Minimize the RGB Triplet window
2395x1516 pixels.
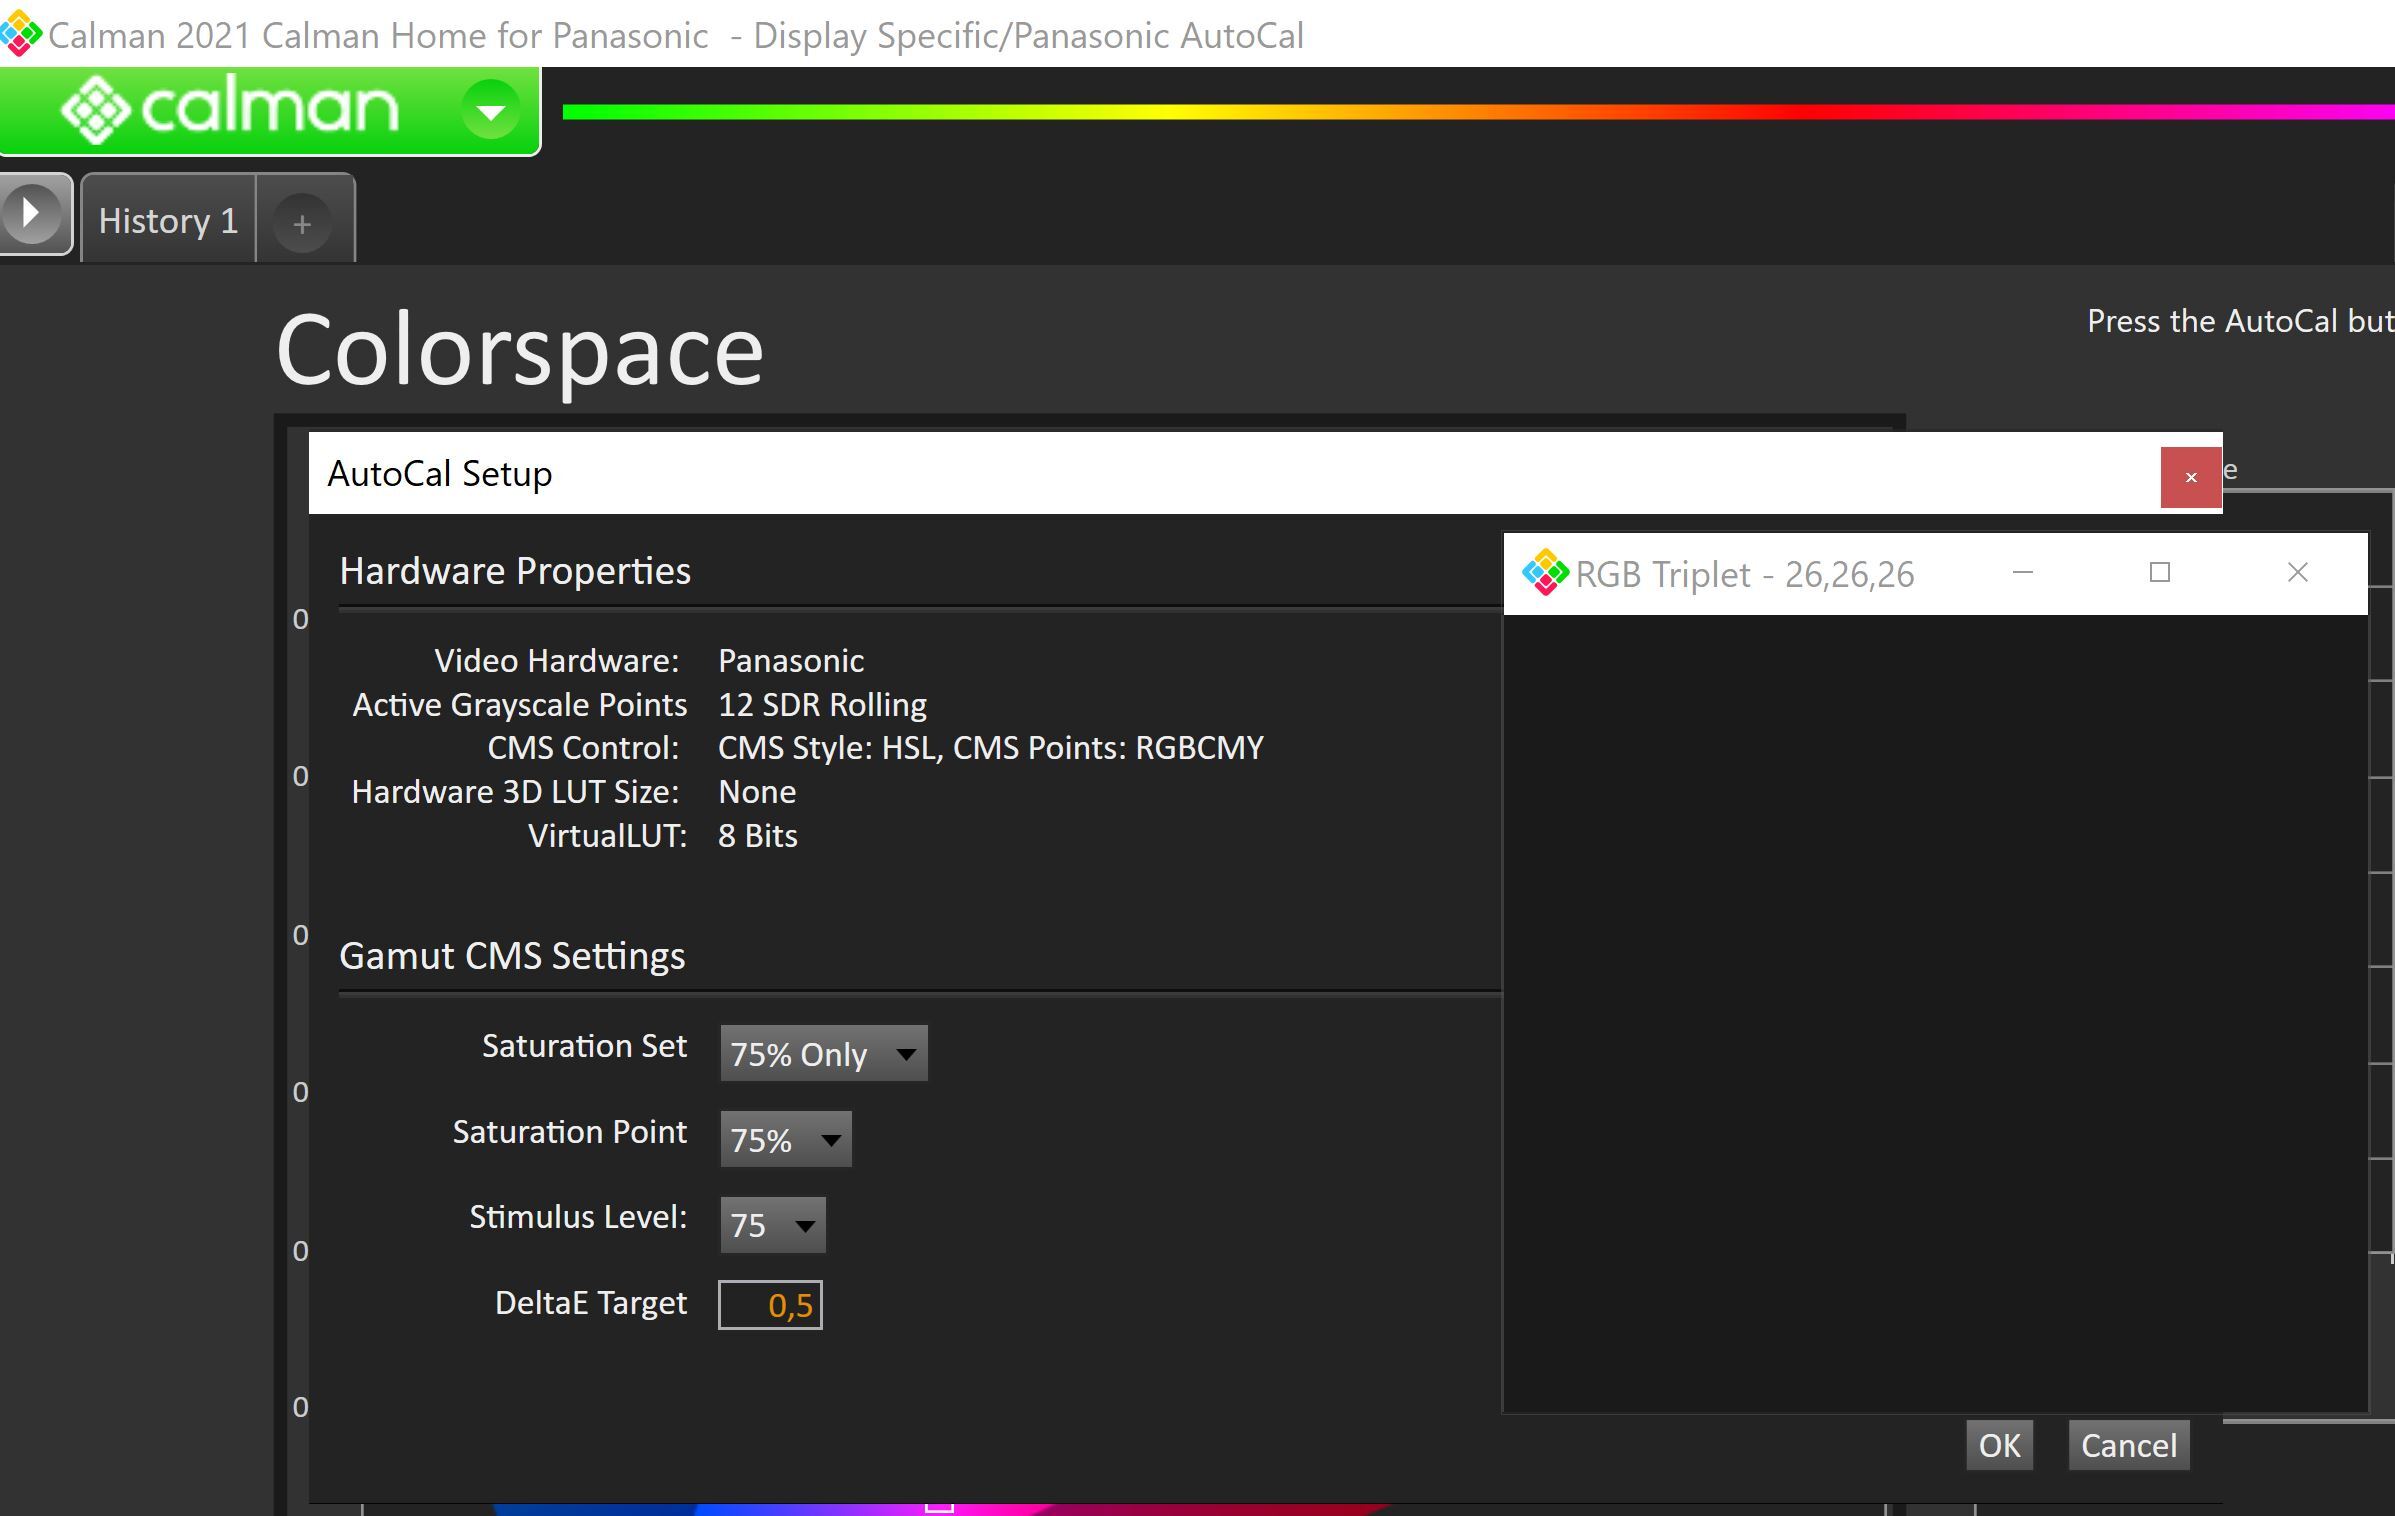2023,573
